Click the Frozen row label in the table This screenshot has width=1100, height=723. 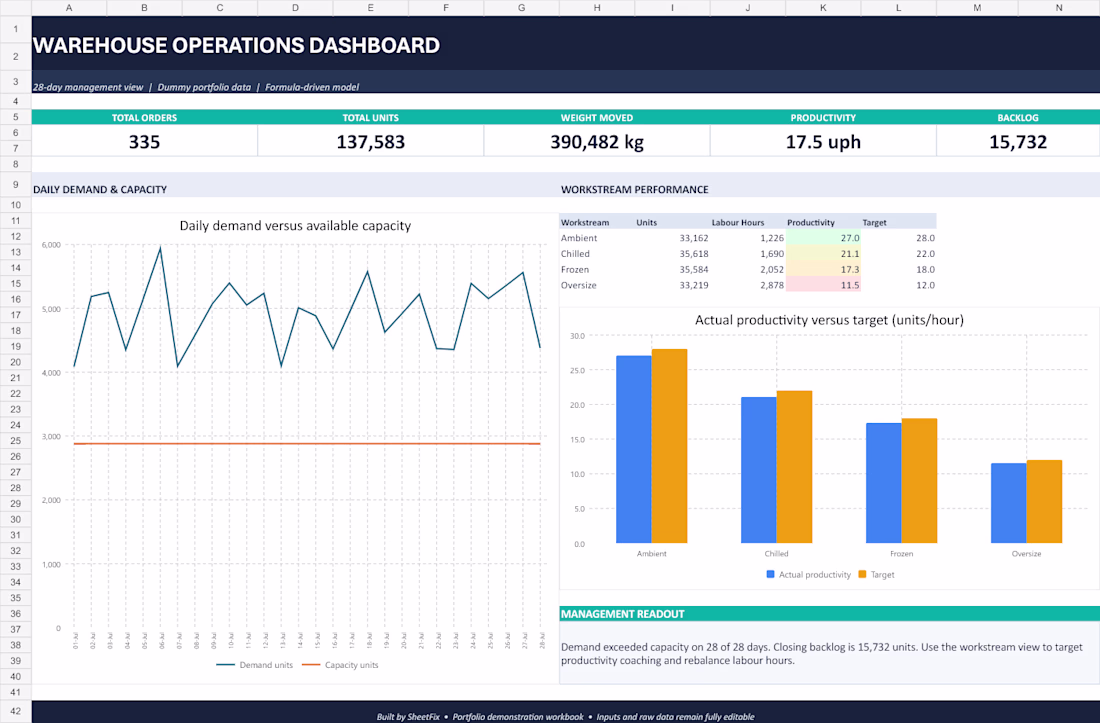coord(575,269)
